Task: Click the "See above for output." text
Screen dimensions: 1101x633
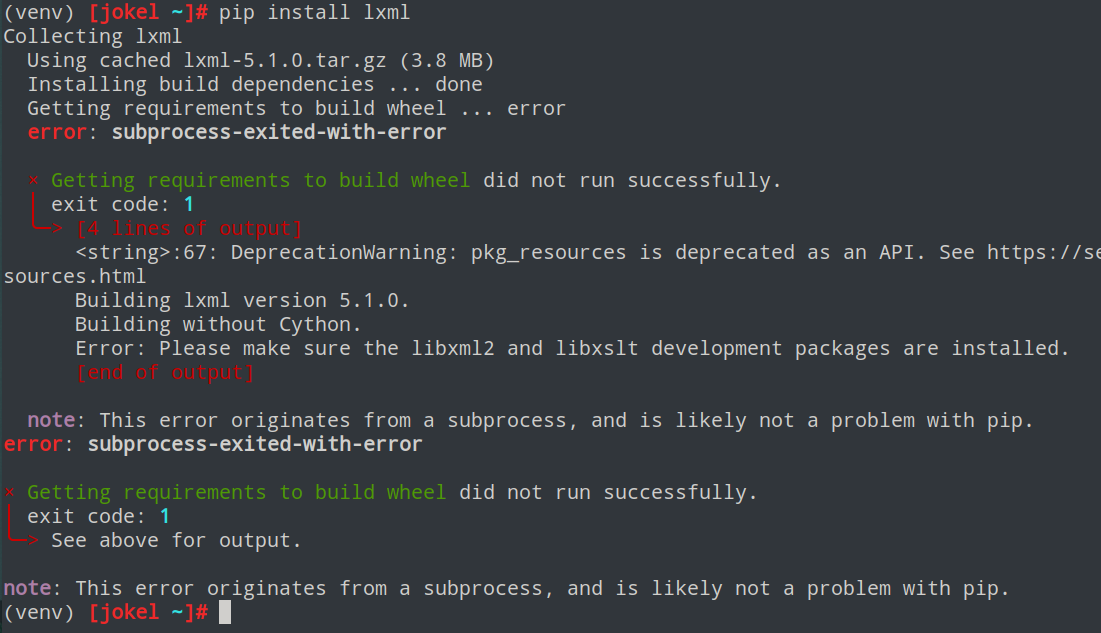Action: coord(176,541)
